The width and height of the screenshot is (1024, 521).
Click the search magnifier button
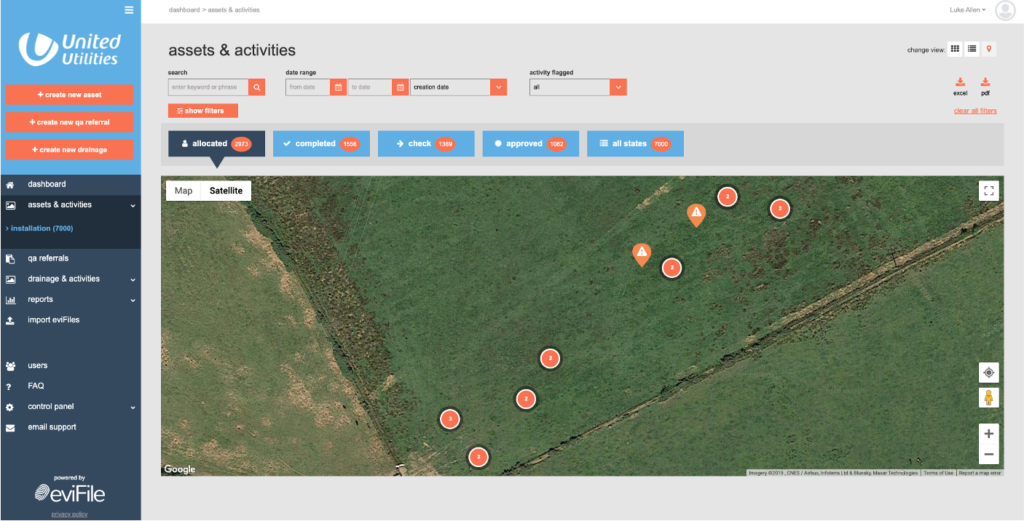coord(257,87)
